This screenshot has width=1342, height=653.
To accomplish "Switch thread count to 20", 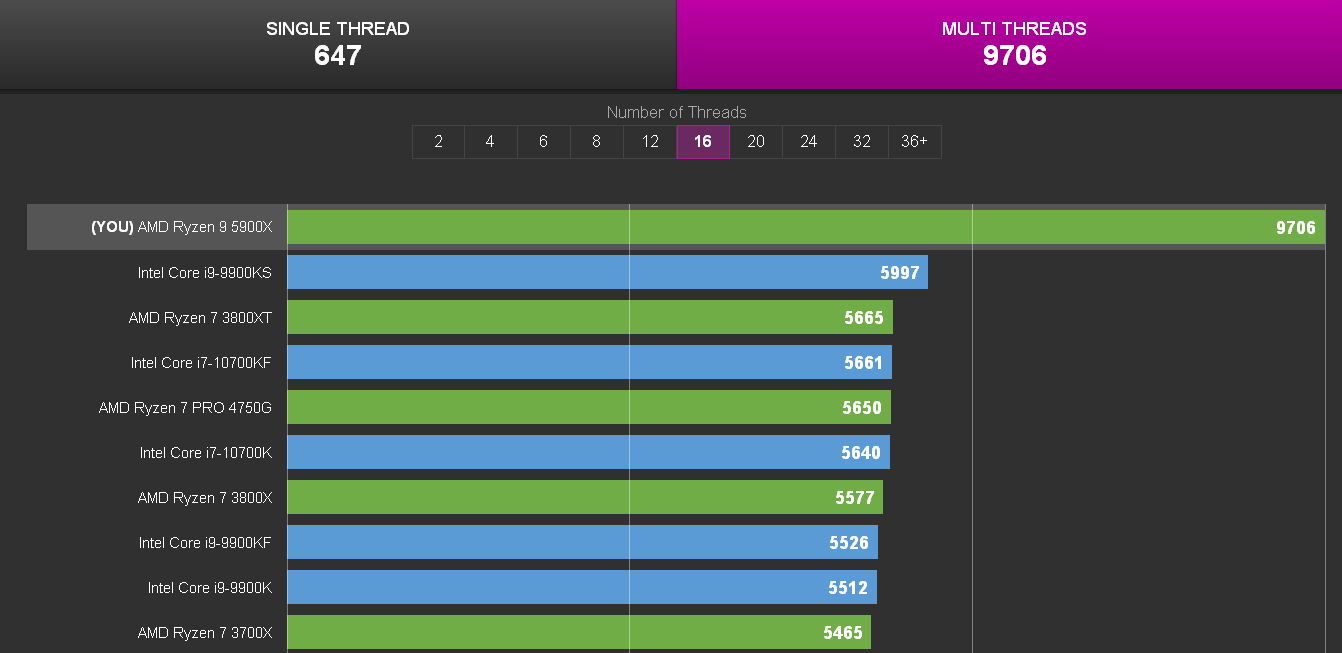I will click(x=756, y=142).
